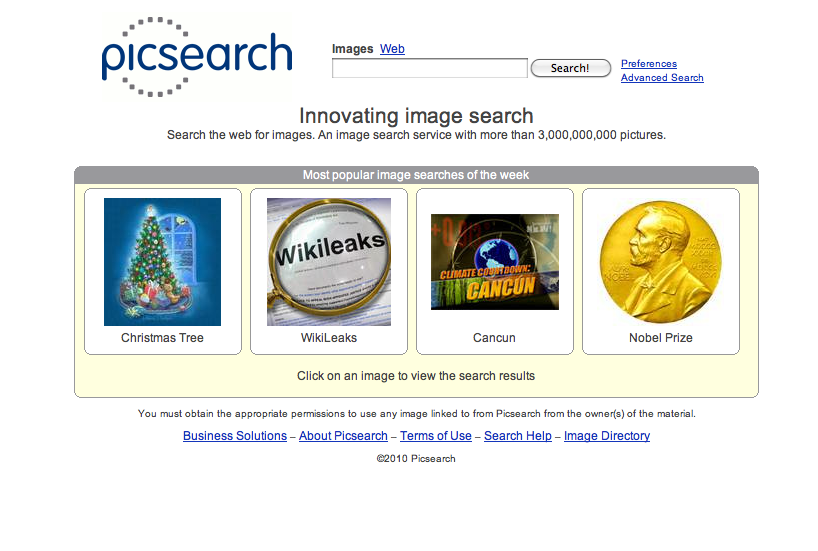818x551 pixels.
Task: Click the WikiLeaks caption text
Action: [329, 338]
